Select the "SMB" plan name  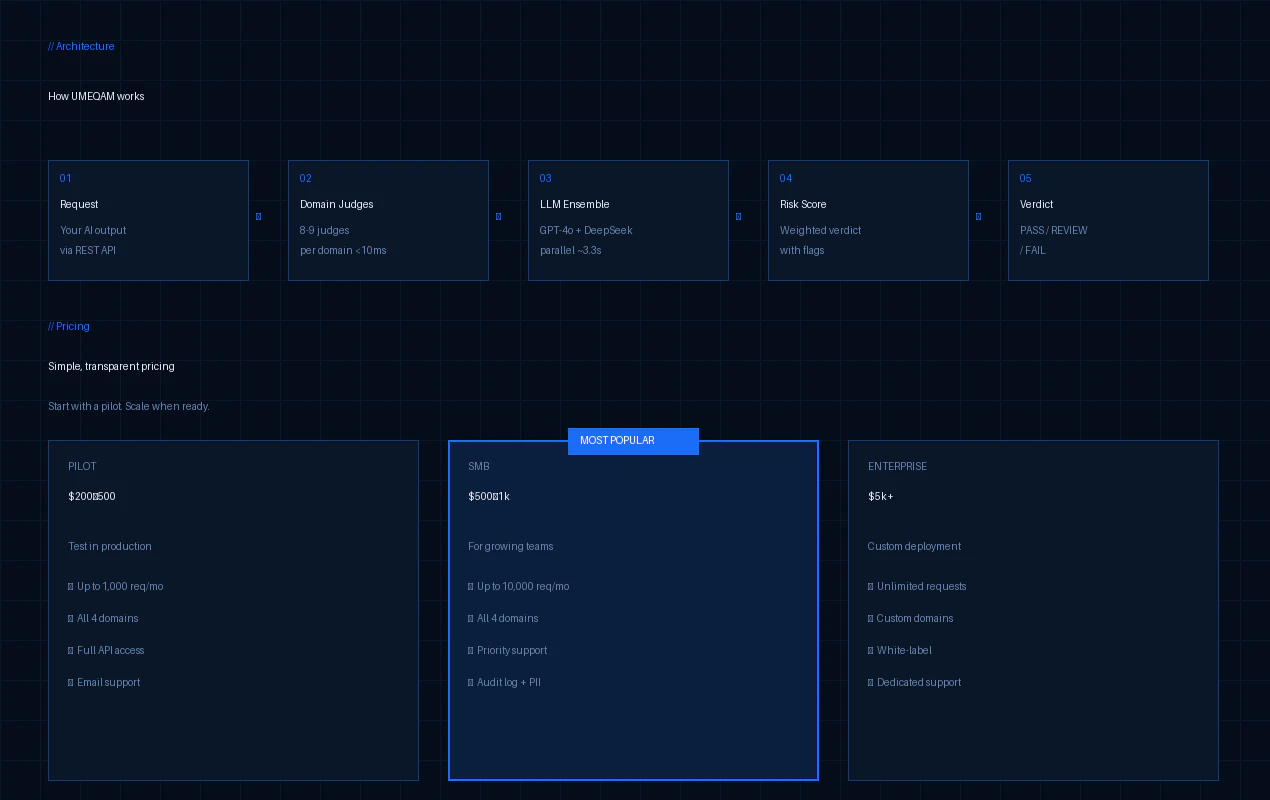coord(479,466)
